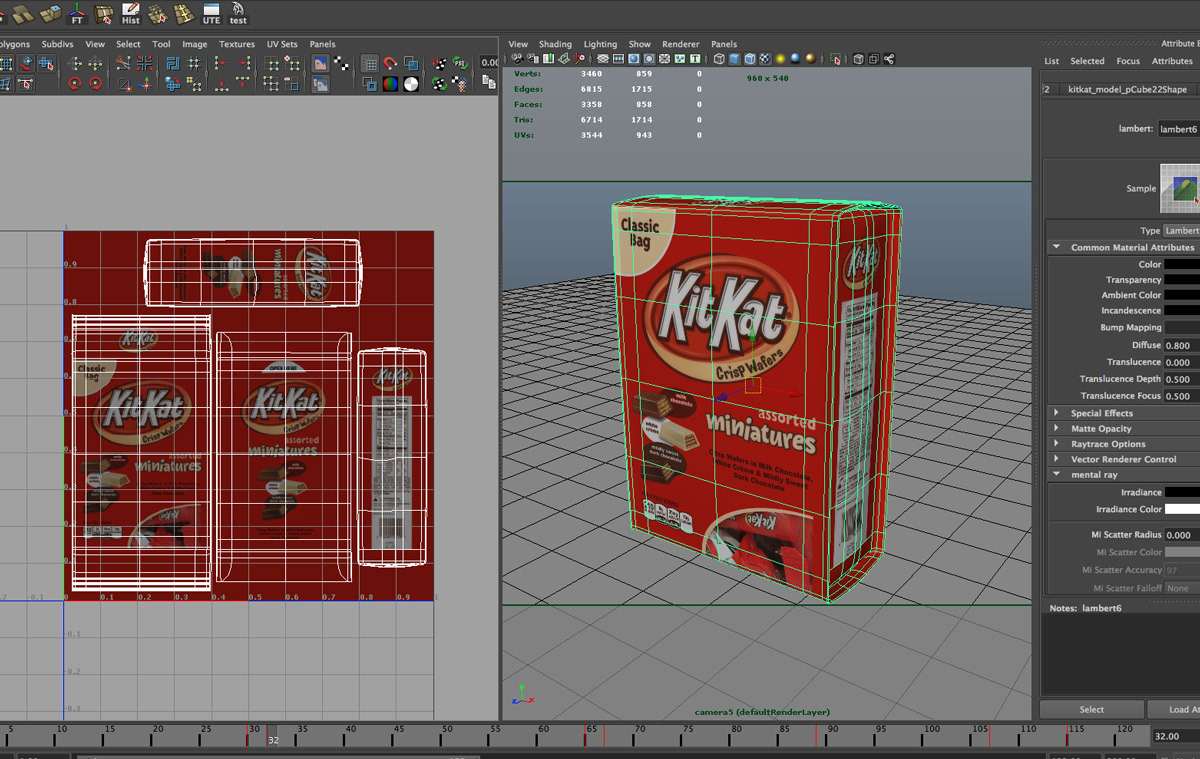The height and width of the screenshot is (759, 1200).
Task: Click the Hist shelf button
Action: [131, 13]
